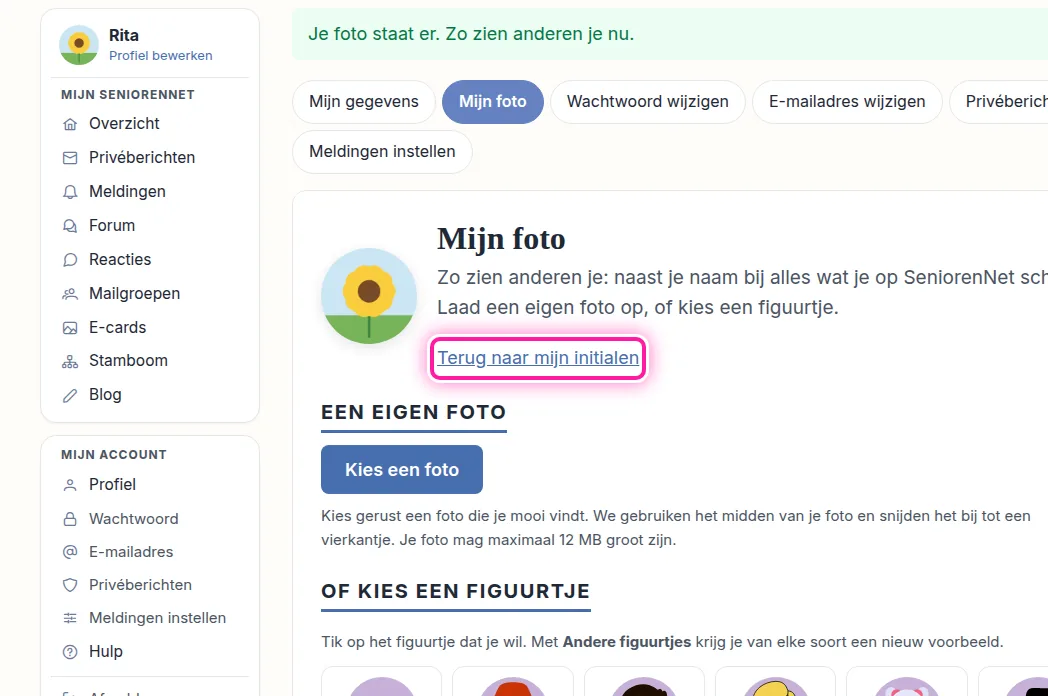Click the at-sign icon next to E-mailadres
Image resolution: width=1048 pixels, height=696 pixels.
tap(70, 552)
